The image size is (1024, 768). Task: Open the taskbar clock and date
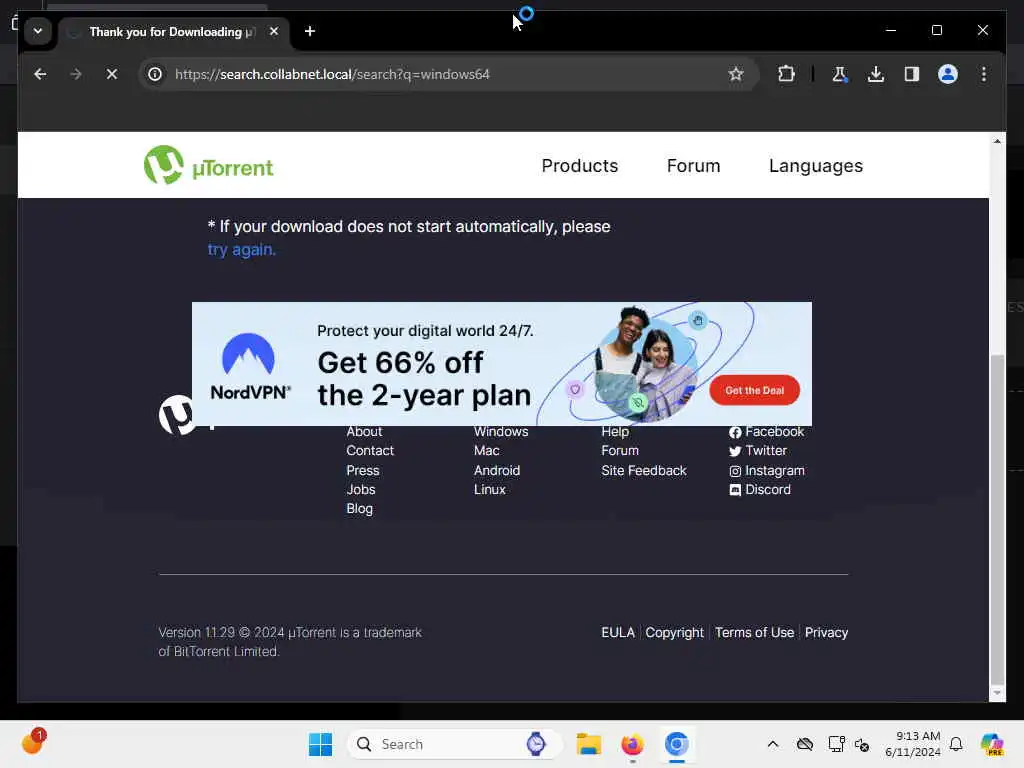(912, 744)
